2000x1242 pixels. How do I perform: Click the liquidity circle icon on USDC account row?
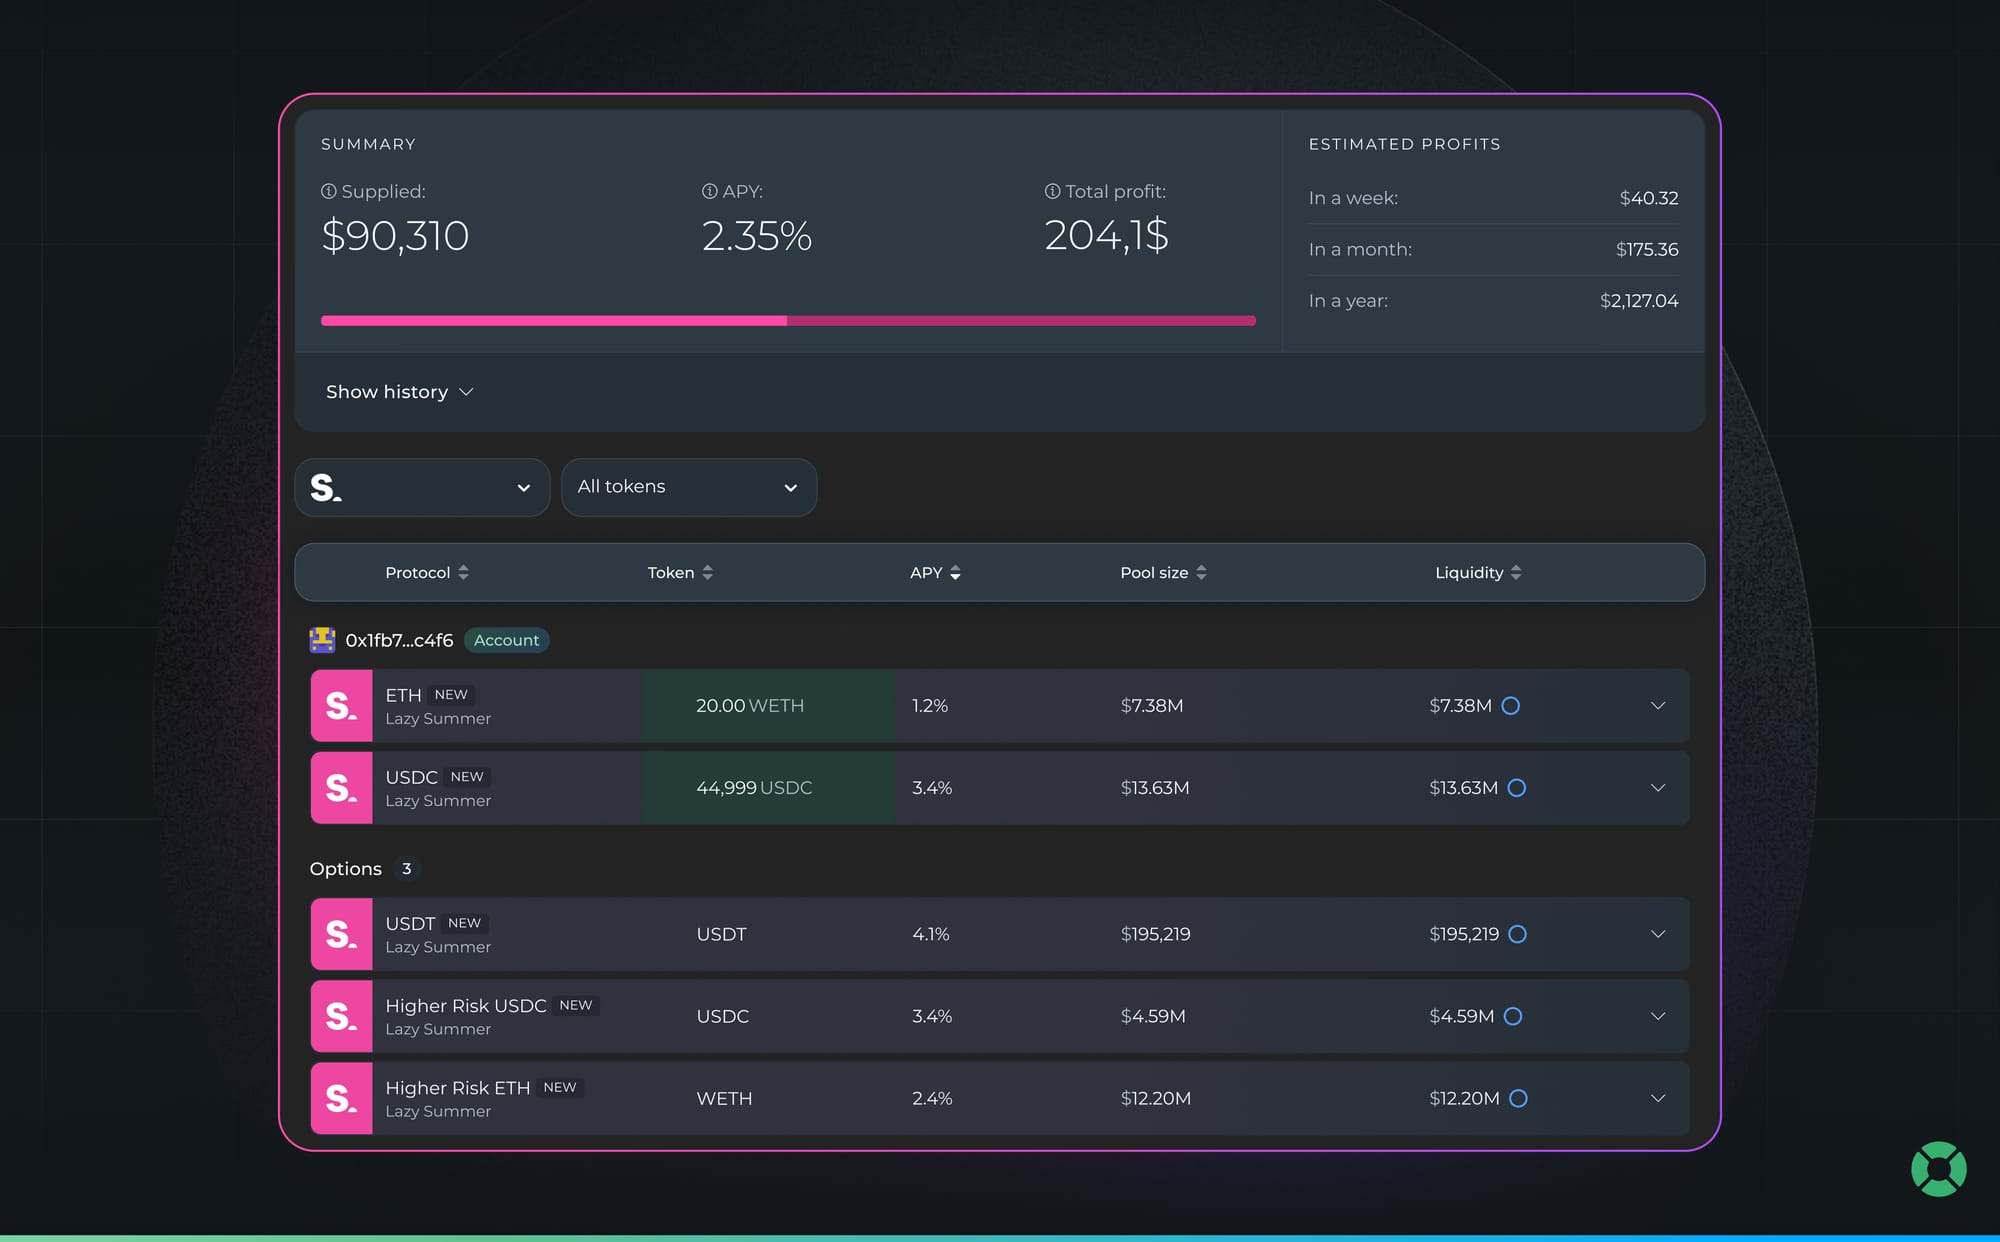(x=1516, y=788)
